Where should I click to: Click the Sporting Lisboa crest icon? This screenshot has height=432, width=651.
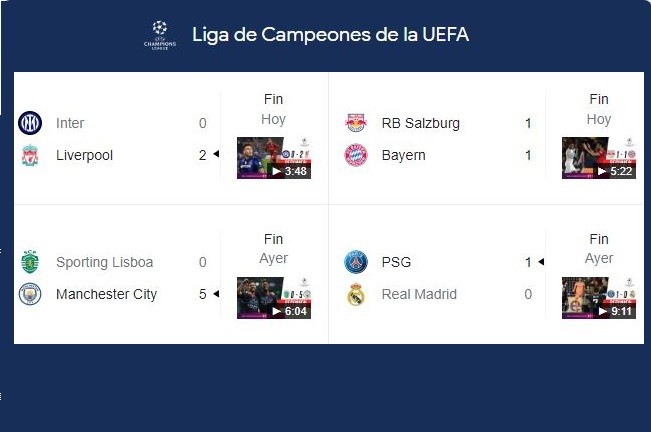(x=30, y=262)
